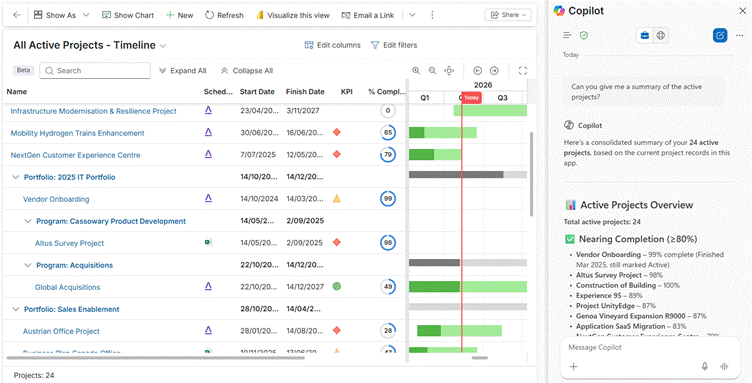Click the grid vertical scrollbar
Screen dimensions: 752x383
pyautogui.click(x=531, y=174)
